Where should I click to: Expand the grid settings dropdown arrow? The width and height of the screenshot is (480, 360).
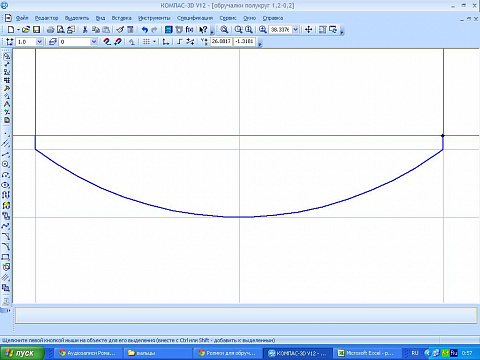154,42
